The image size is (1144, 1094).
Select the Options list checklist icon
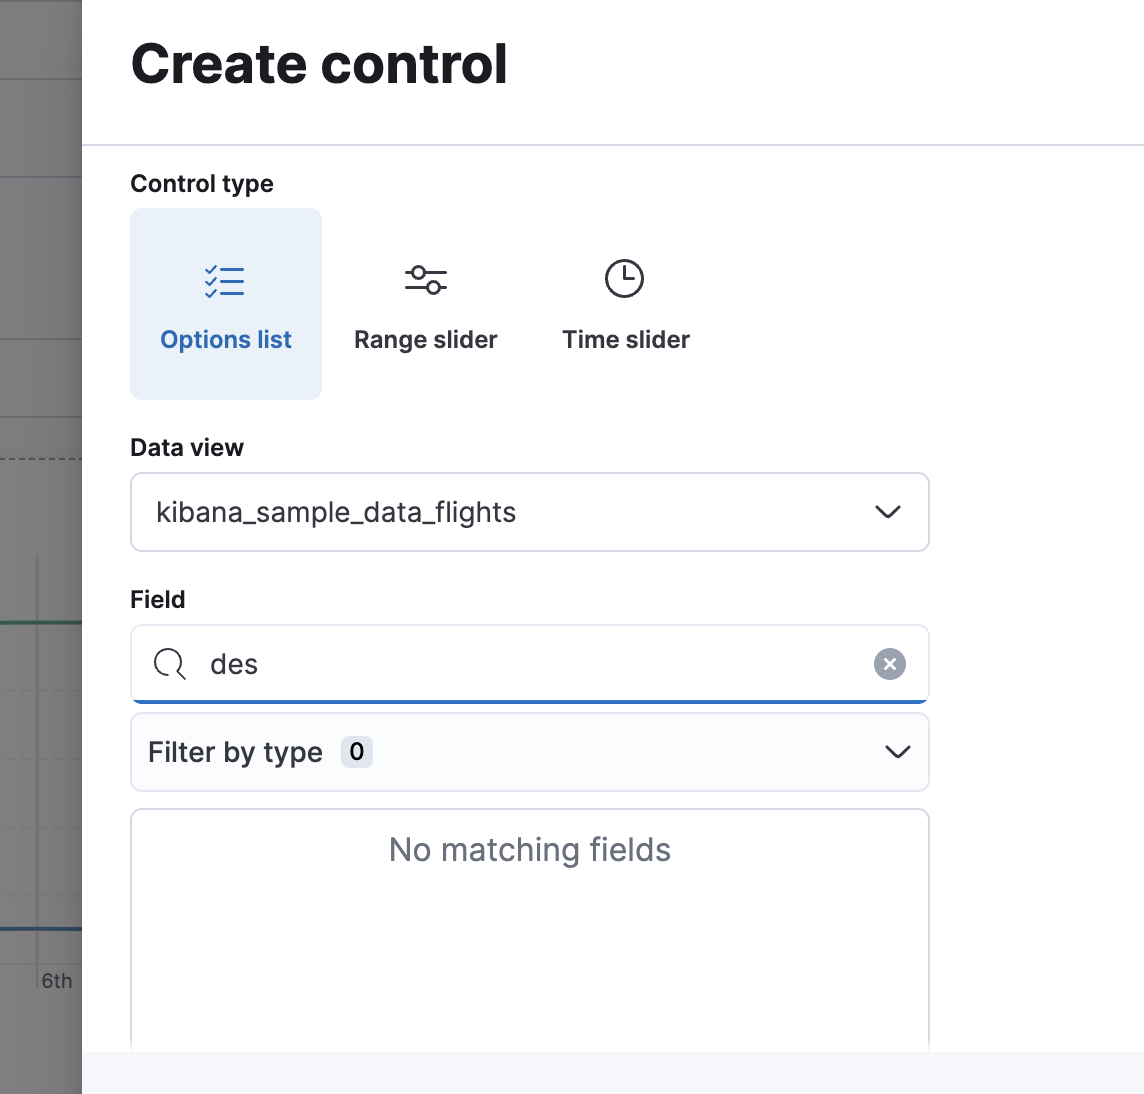[225, 281]
